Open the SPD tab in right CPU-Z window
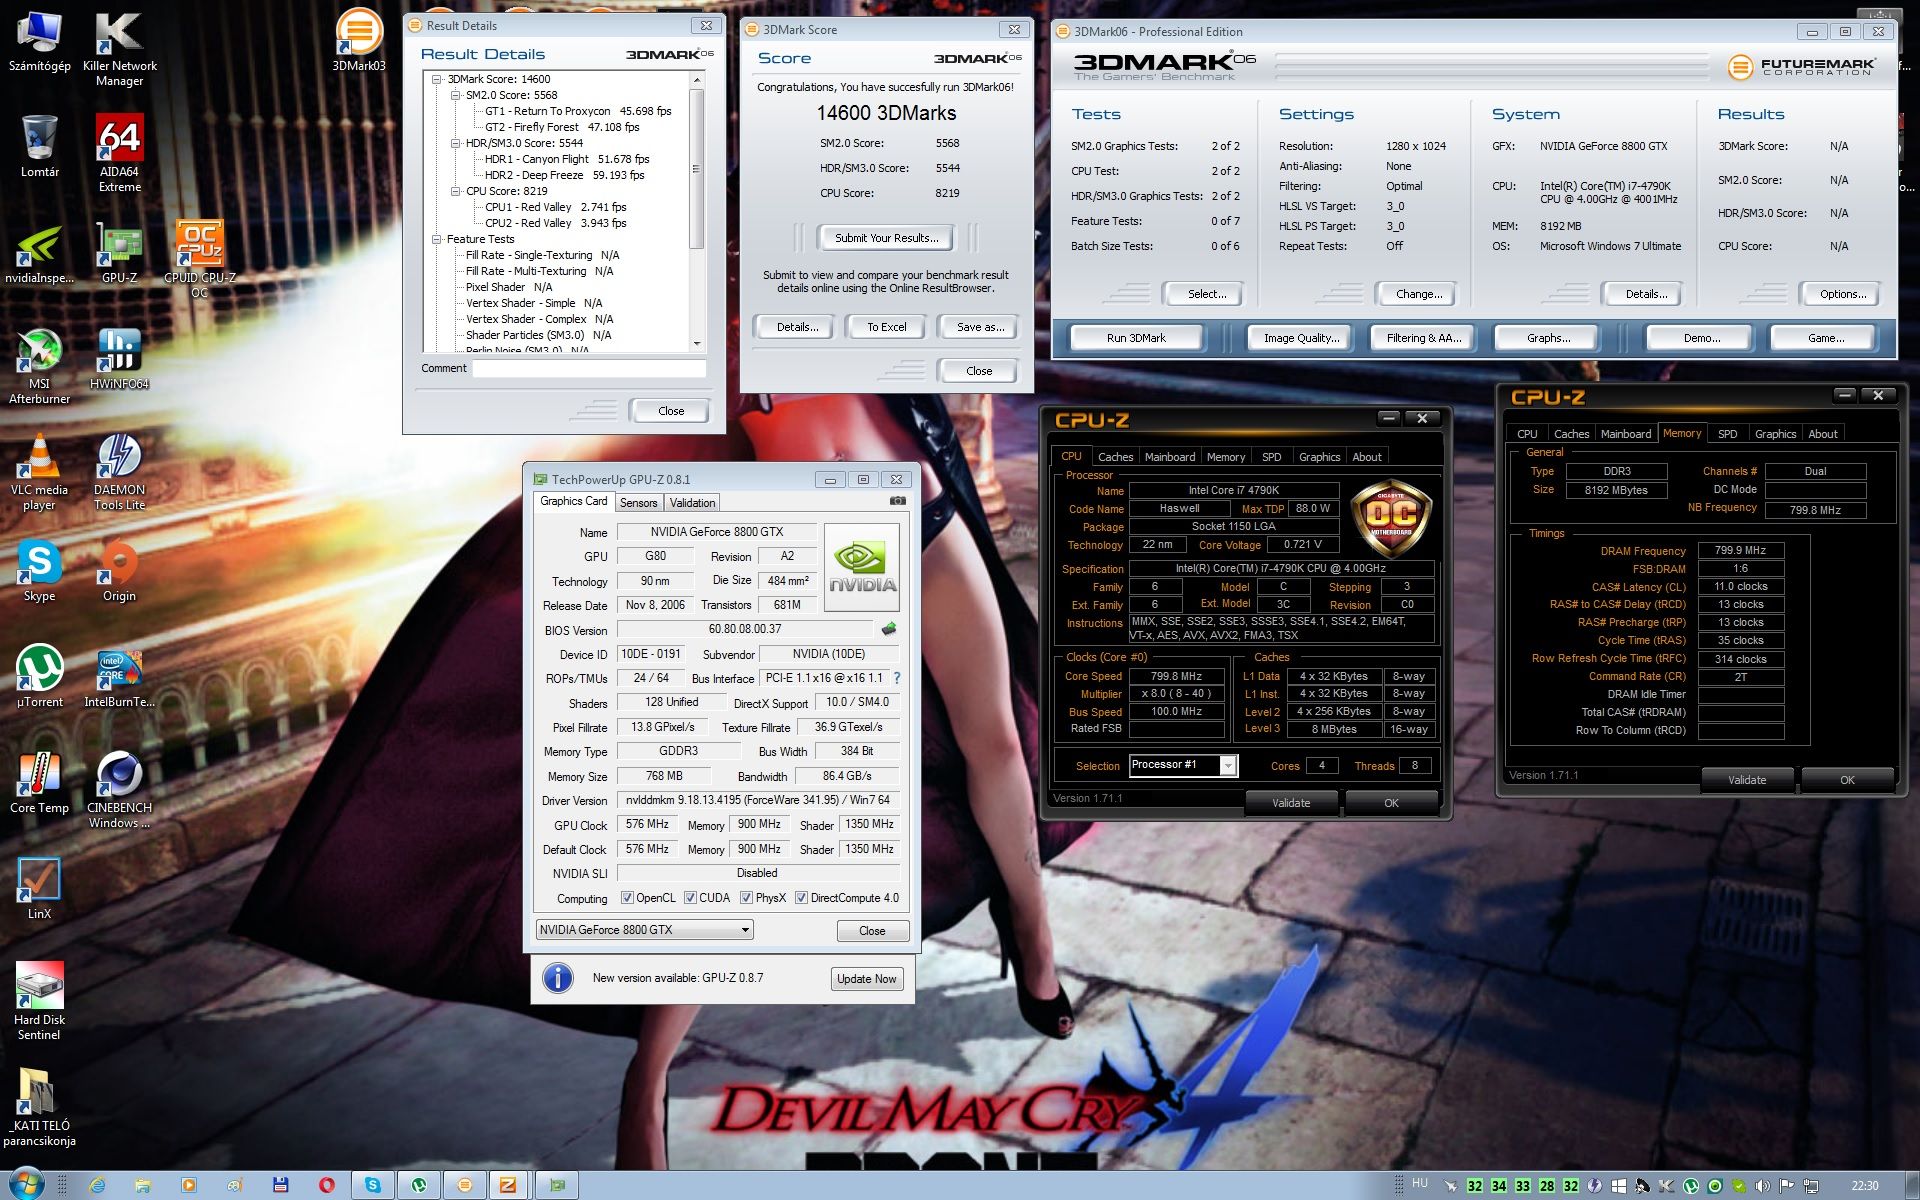 coord(1727,434)
